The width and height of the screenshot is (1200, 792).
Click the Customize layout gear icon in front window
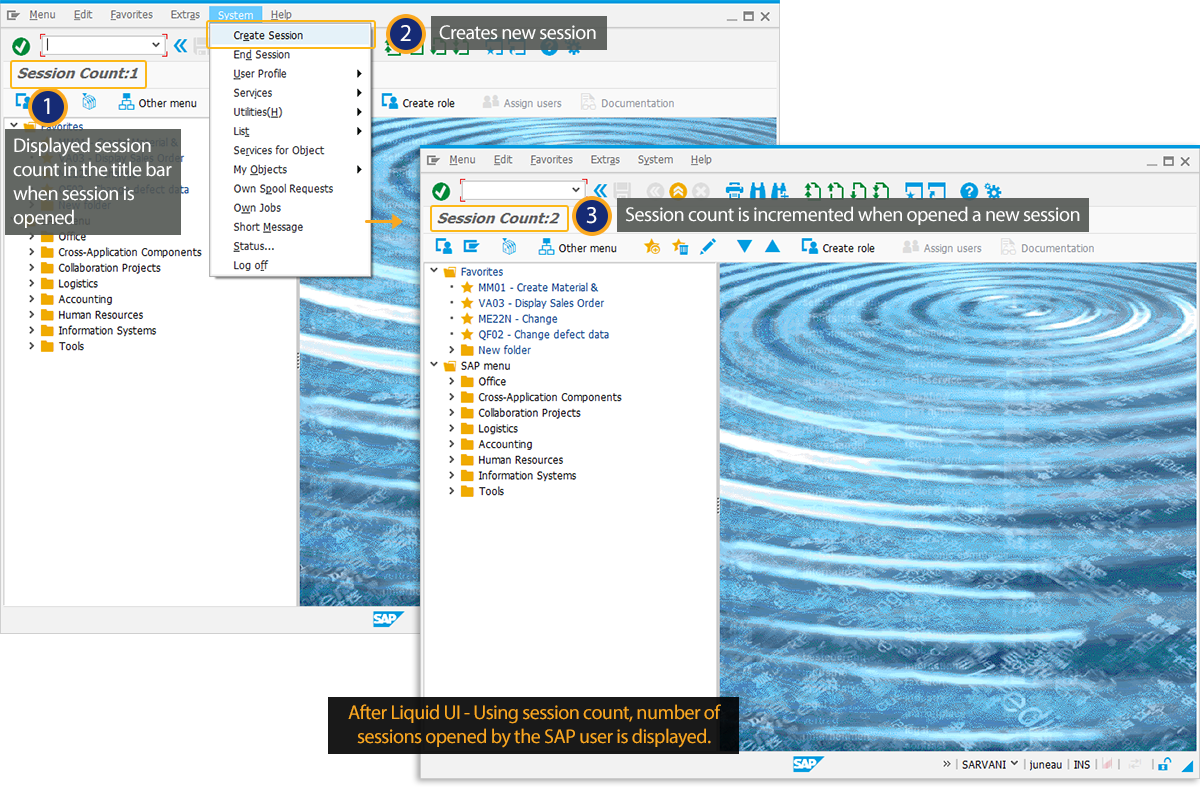[992, 191]
